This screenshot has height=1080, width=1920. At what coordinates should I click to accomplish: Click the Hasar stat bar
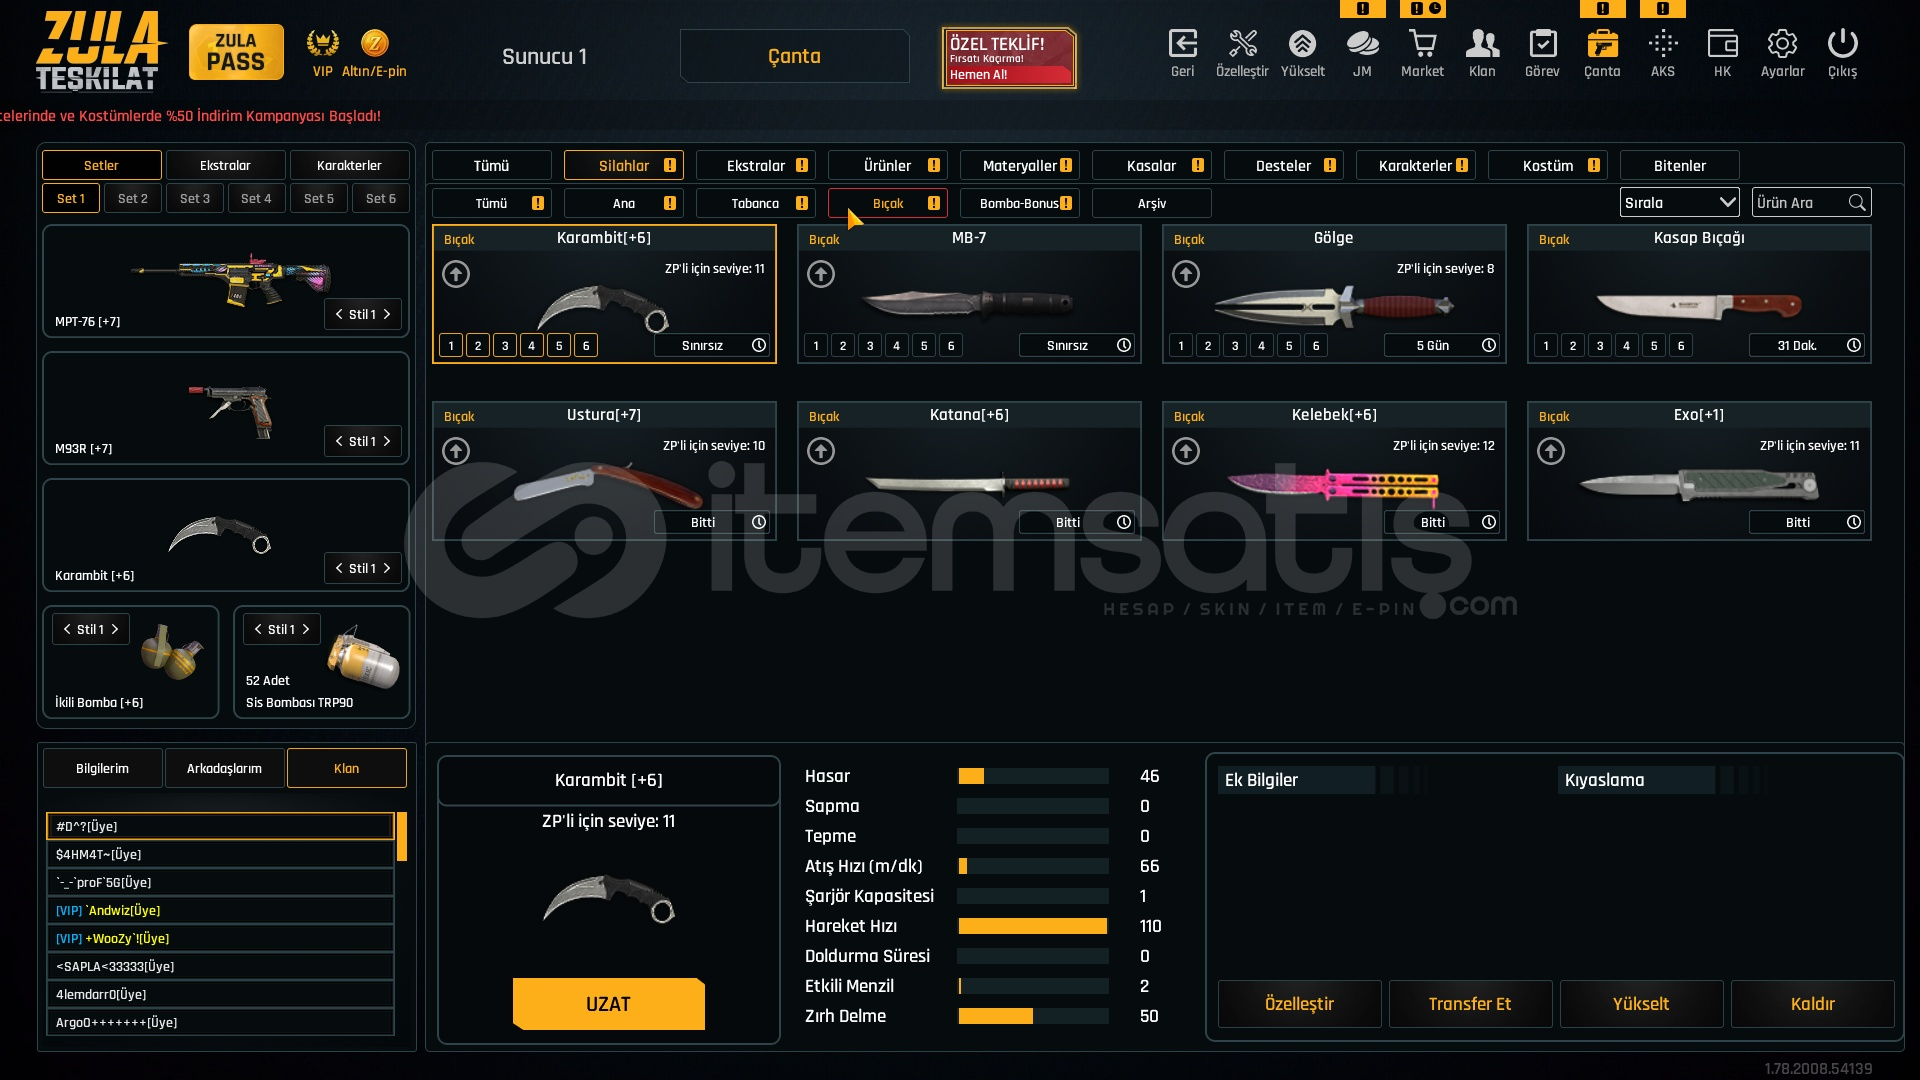(x=1033, y=776)
